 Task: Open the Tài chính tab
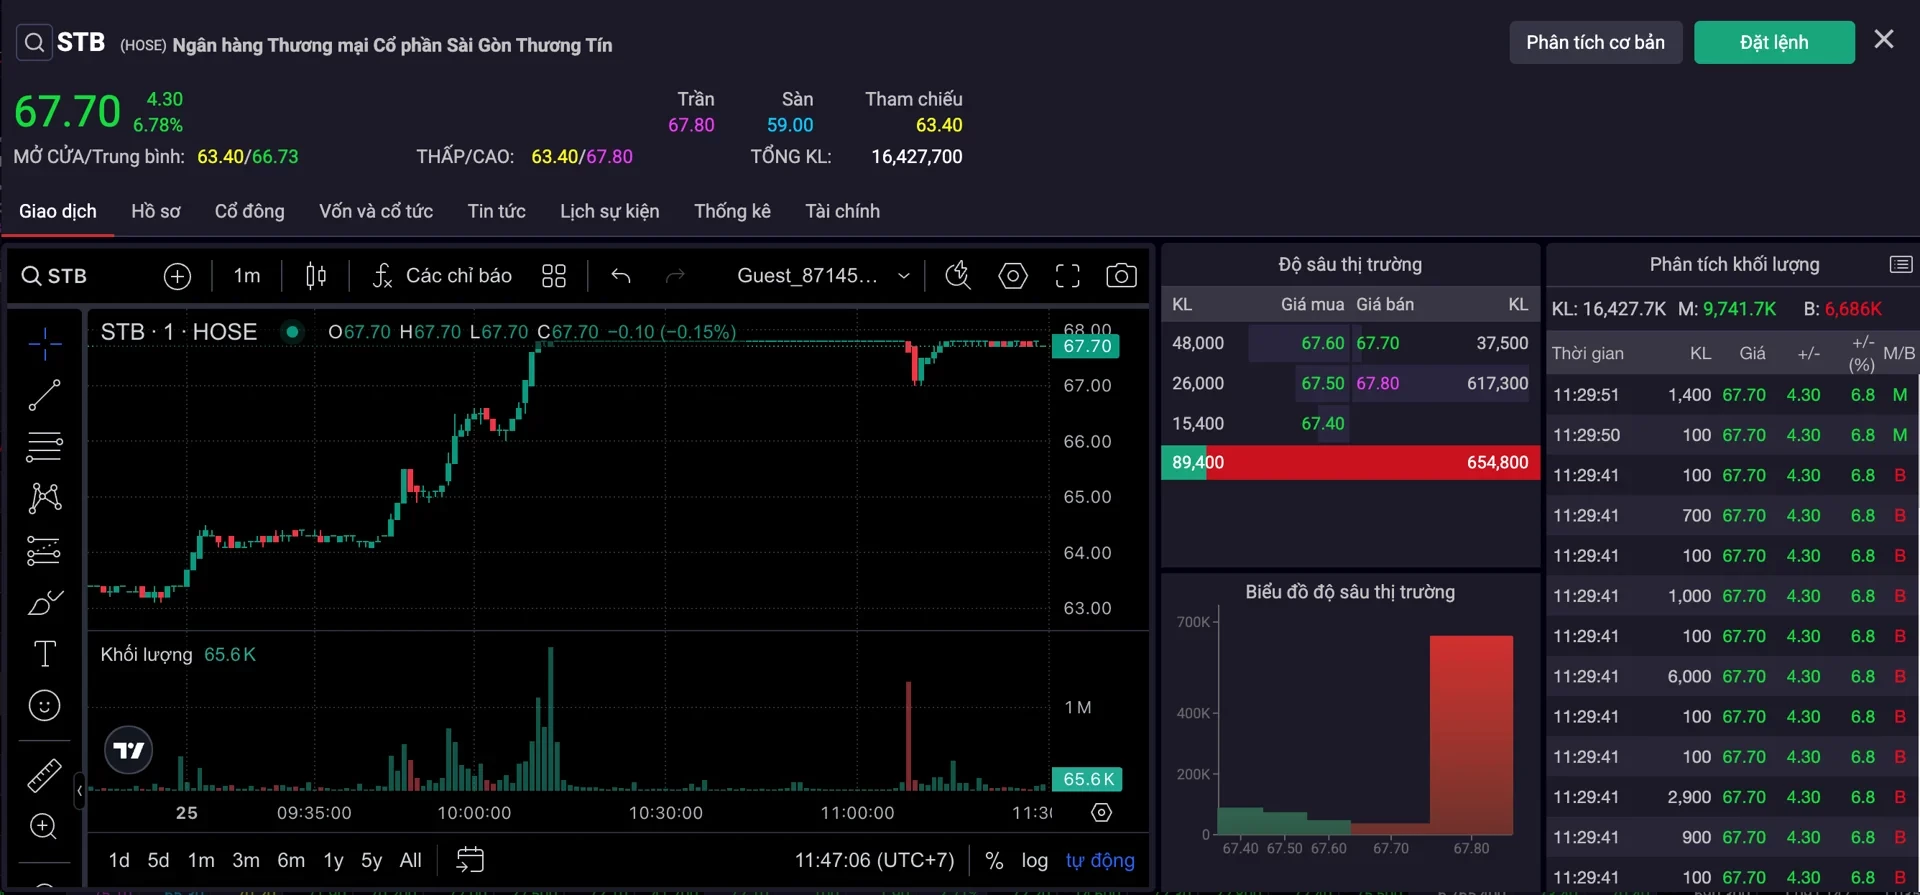point(842,211)
